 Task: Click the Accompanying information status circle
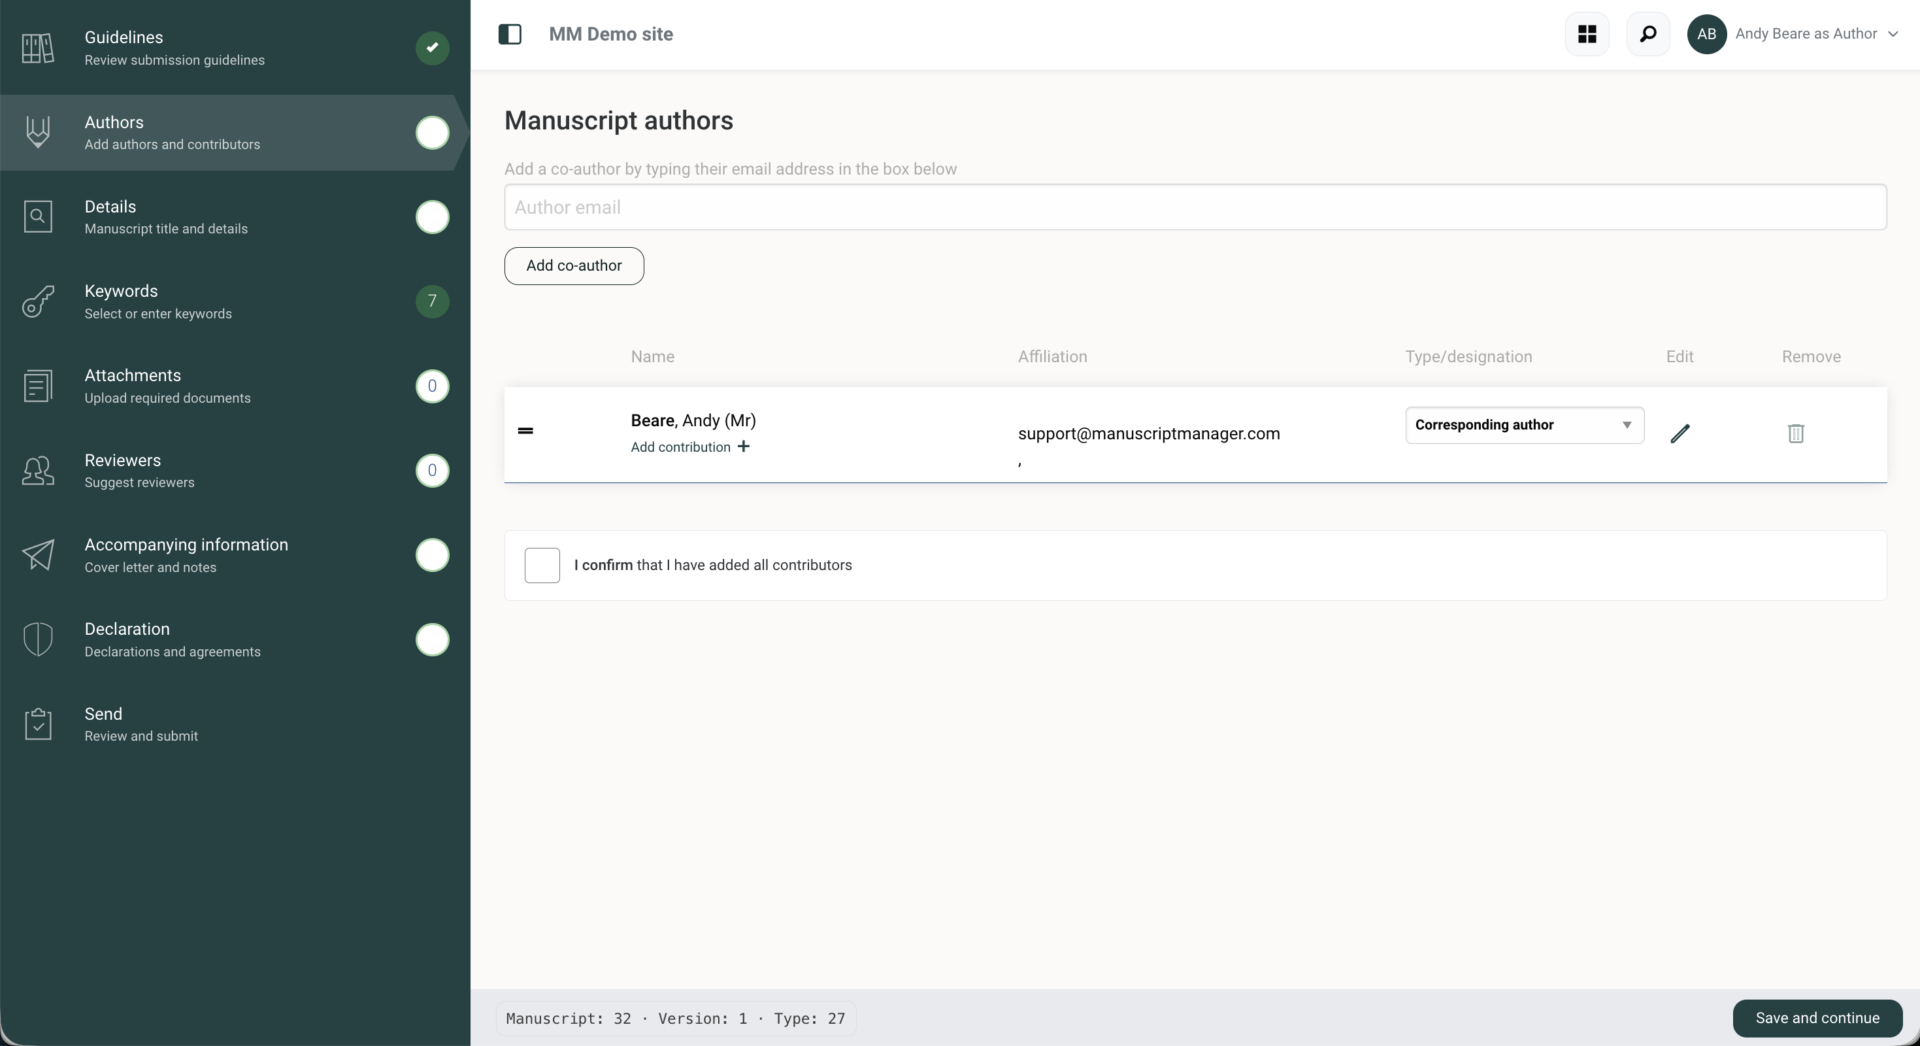click(x=432, y=555)
